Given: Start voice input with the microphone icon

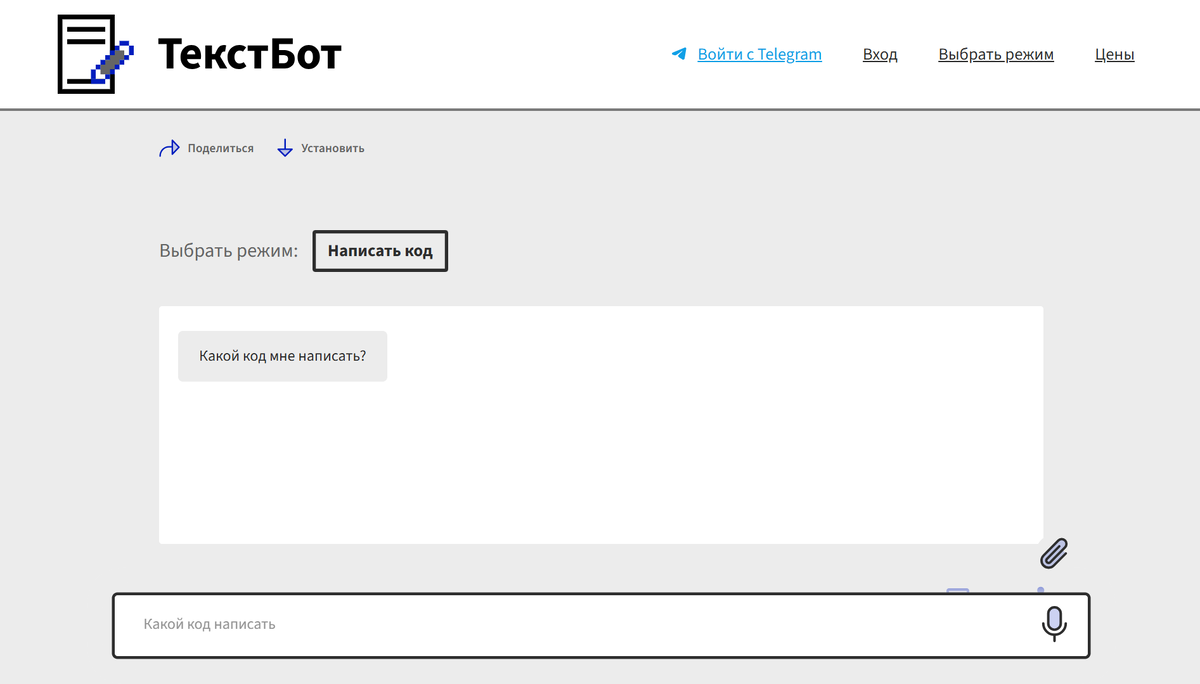Looking at the screenshot, I should point(1053,624).
